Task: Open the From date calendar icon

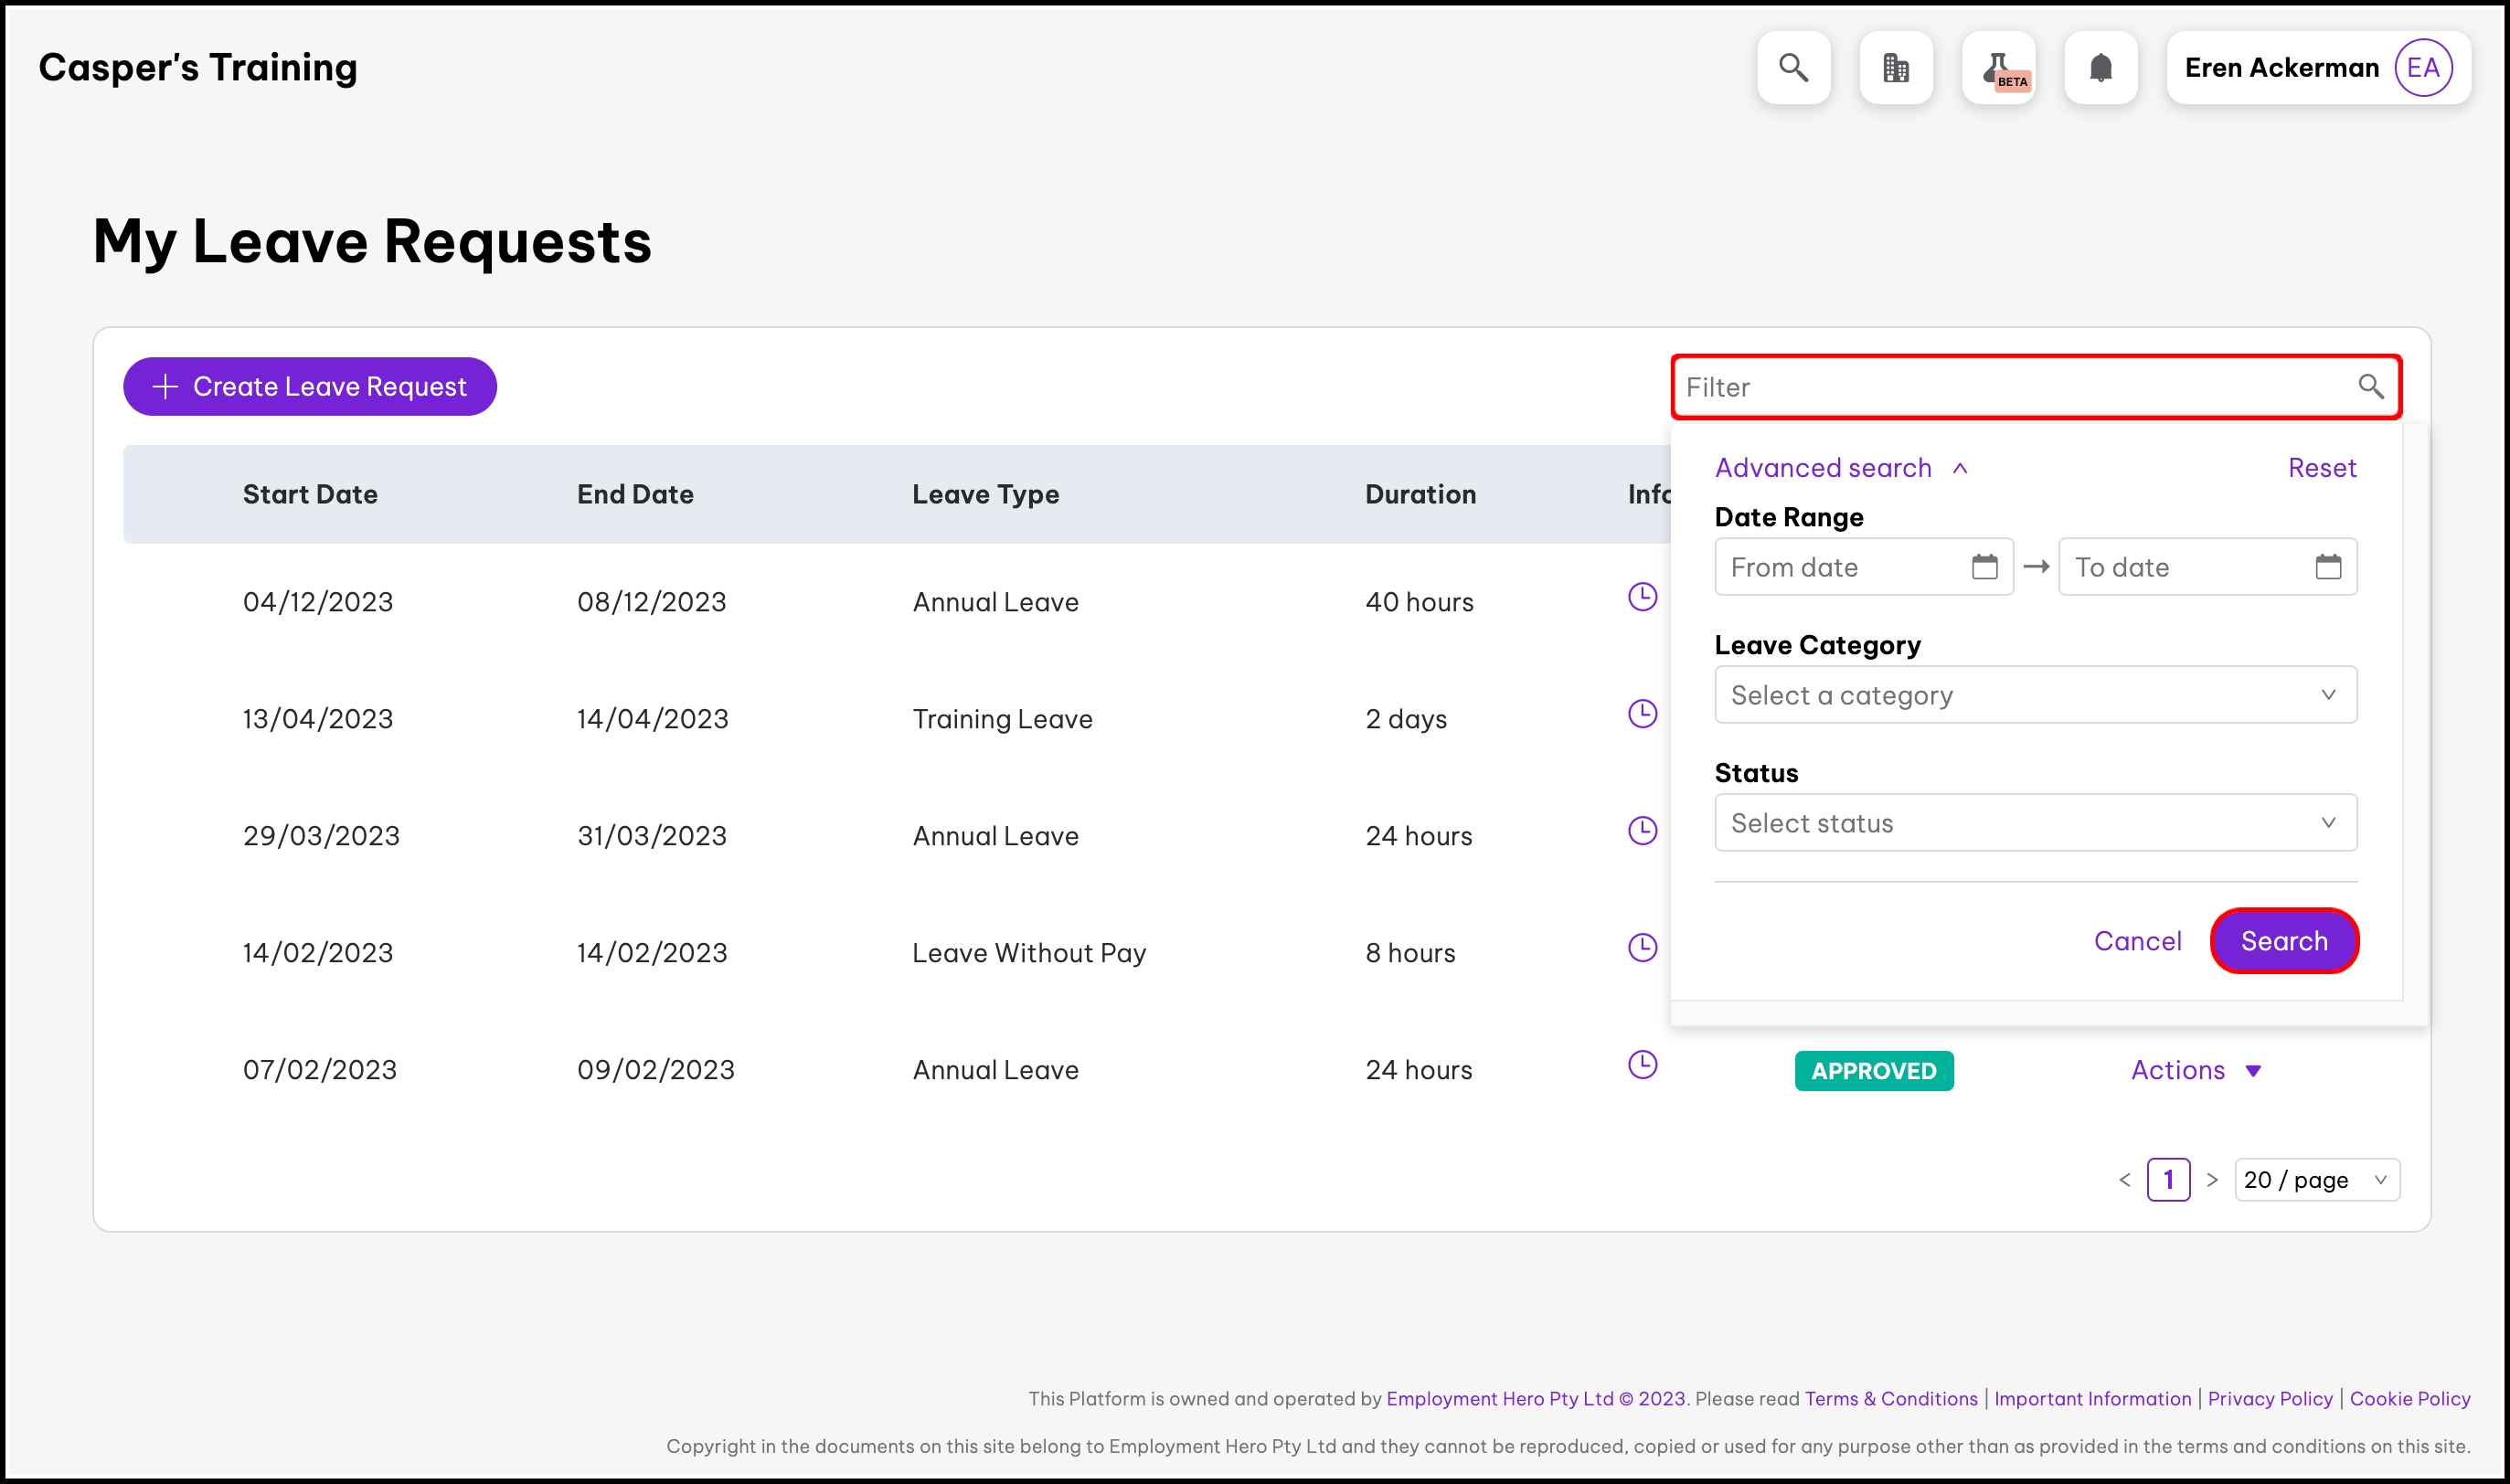Action: [x=1984, y=567]
